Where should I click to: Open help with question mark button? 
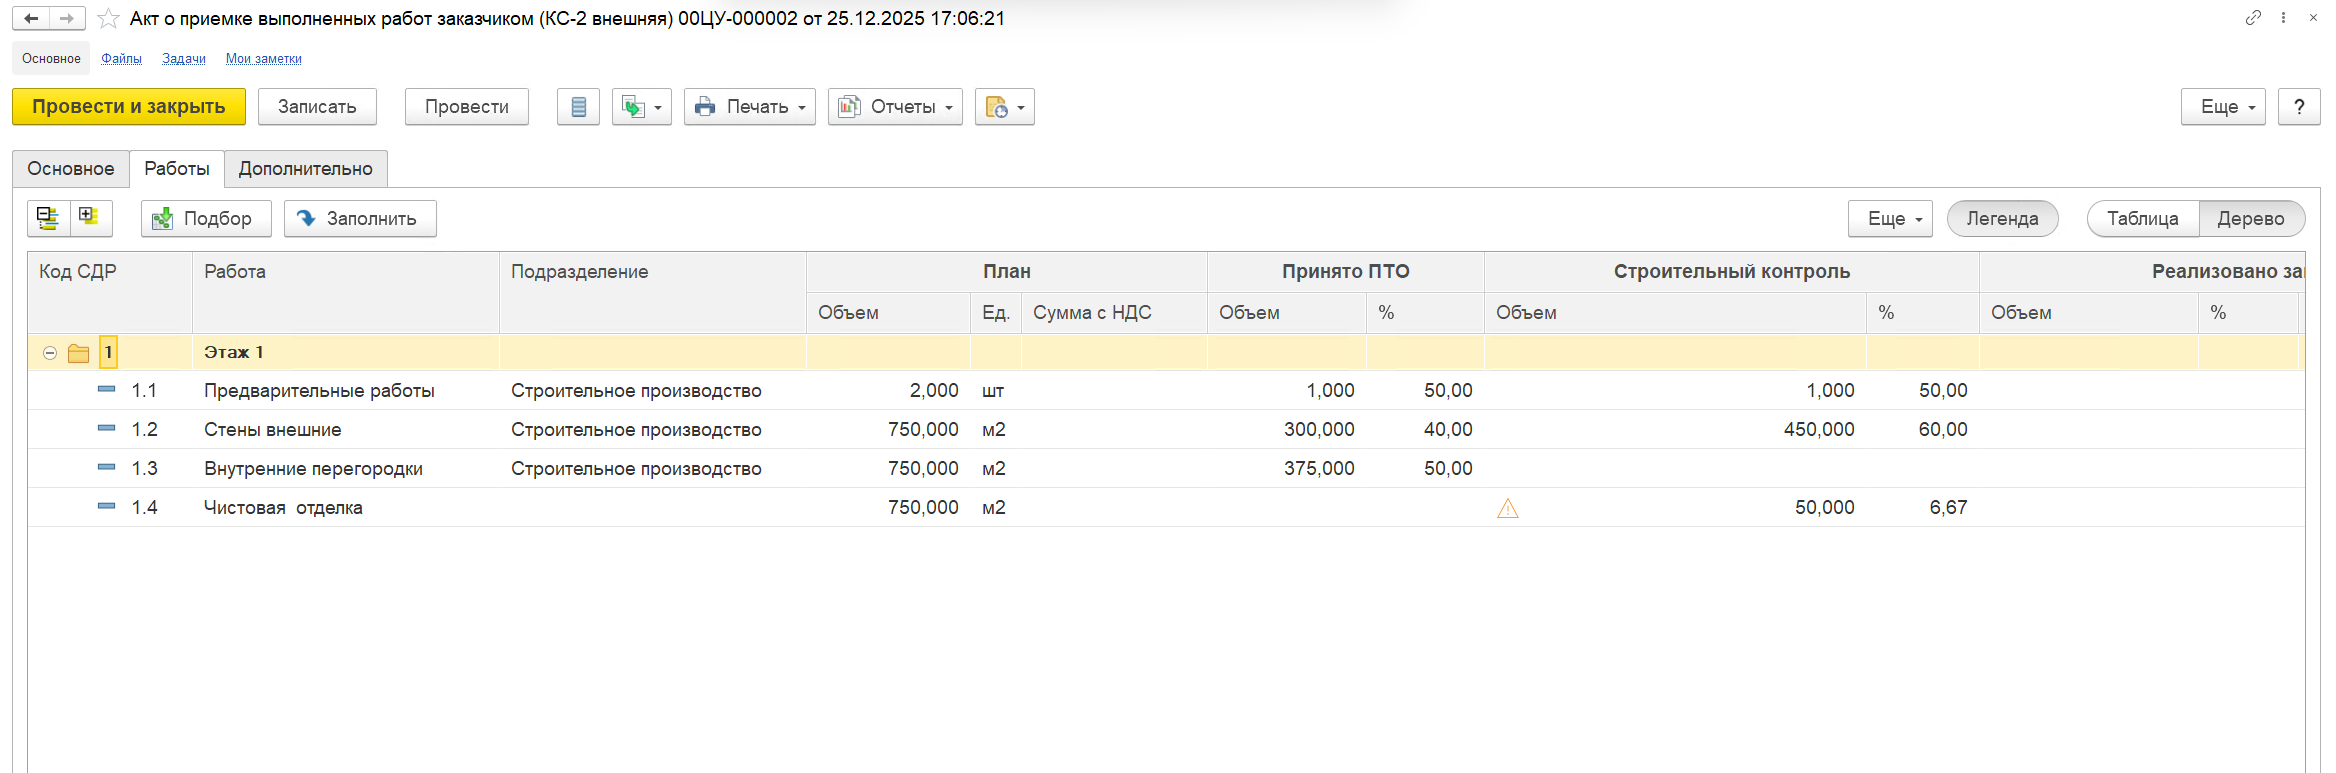tap(2298, 107)
